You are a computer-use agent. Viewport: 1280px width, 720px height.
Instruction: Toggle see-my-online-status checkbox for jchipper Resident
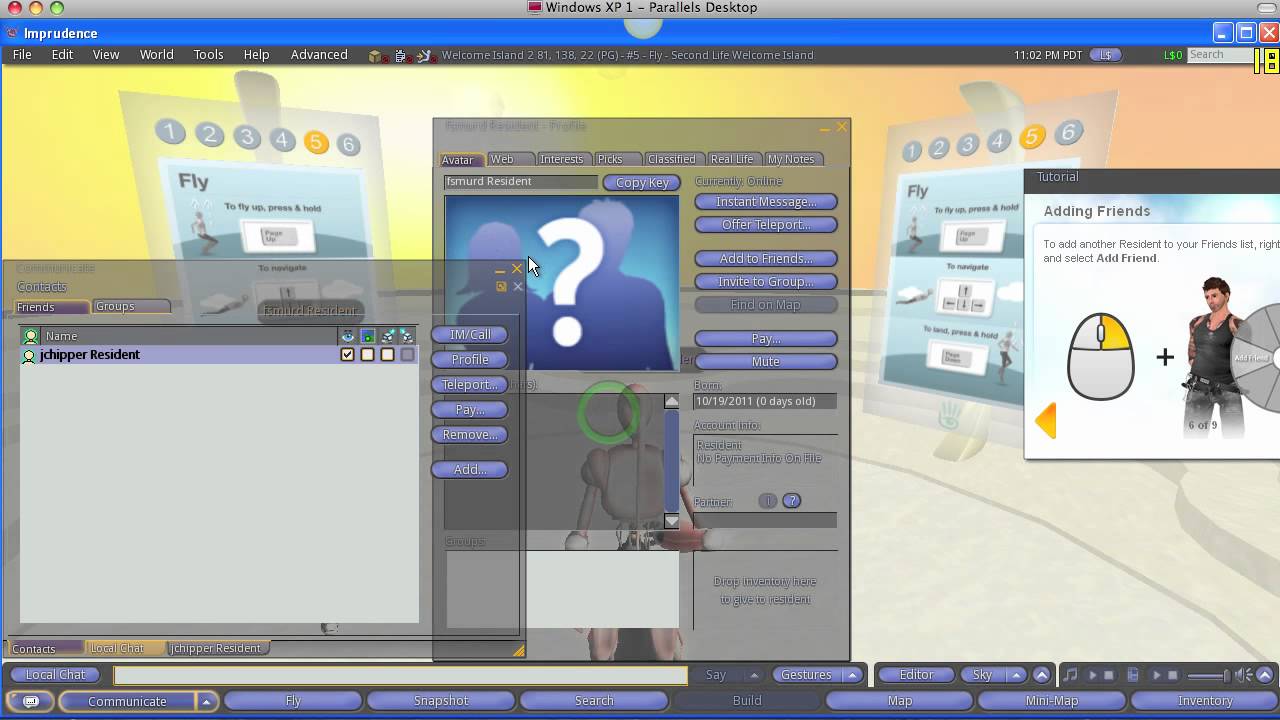tap(347, 355)
